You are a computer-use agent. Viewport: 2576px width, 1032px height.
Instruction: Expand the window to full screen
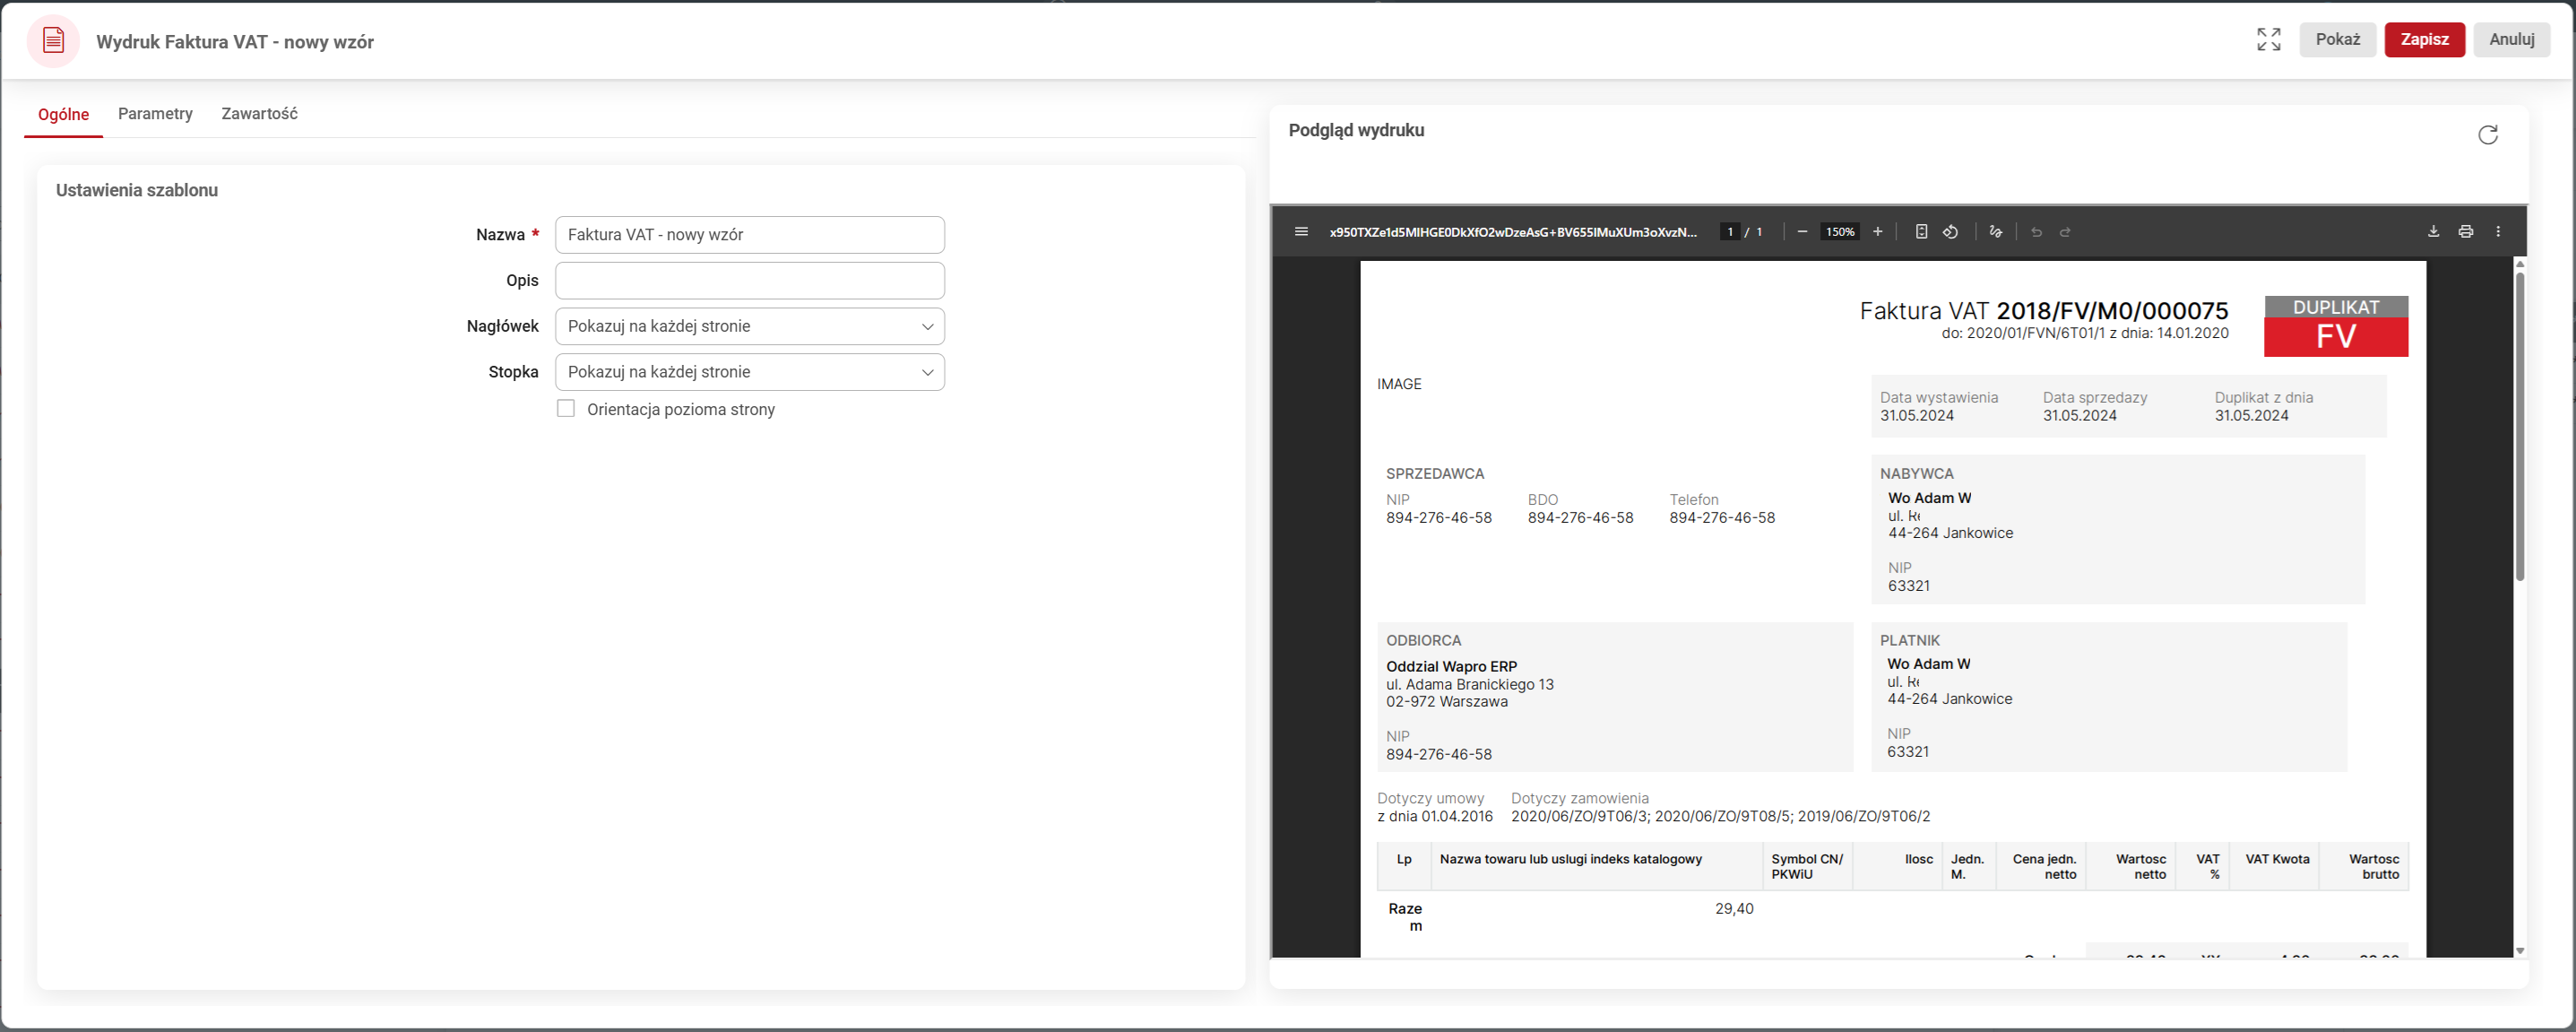pyautogui.click(x=2268, y=40)
